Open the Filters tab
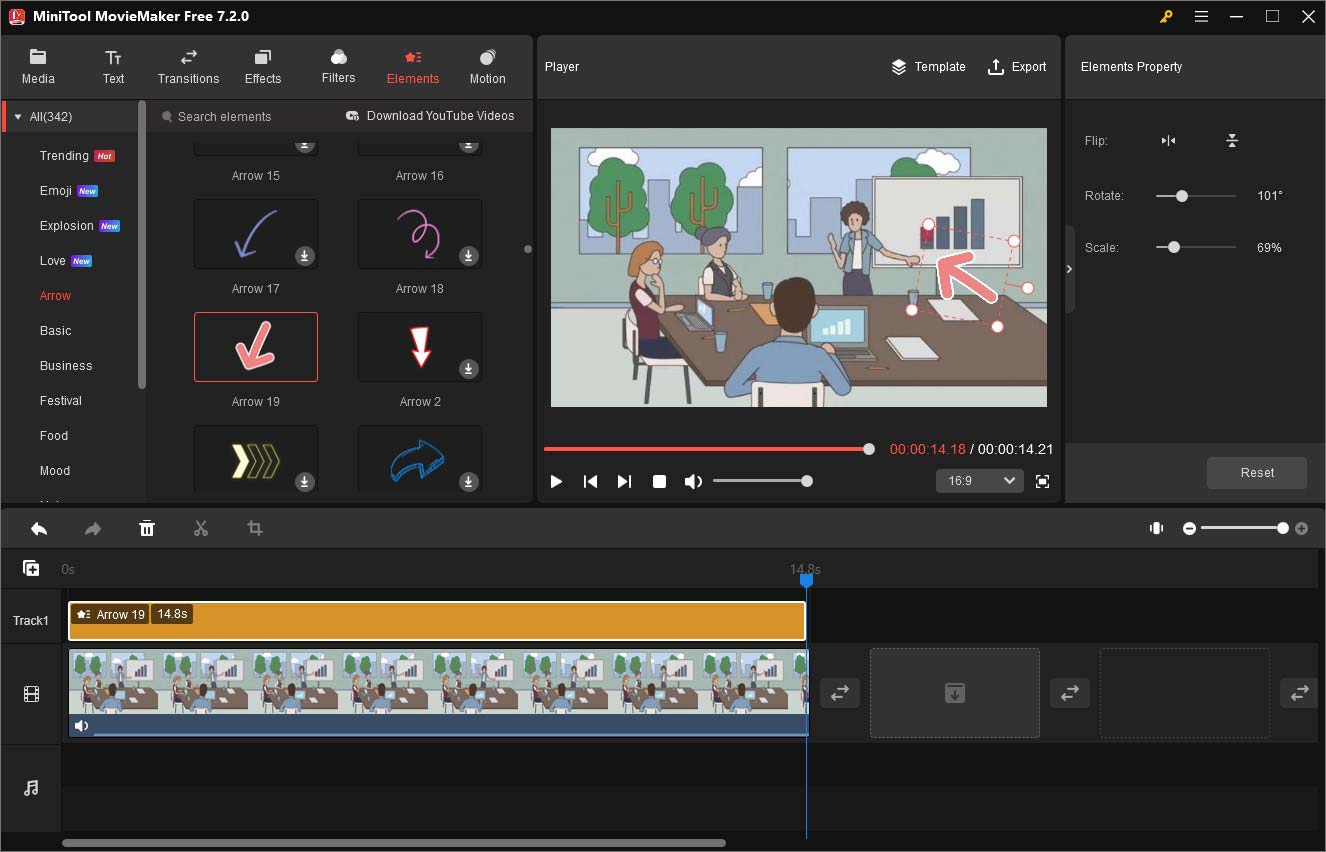Image resolution: width=1326 pixels, height=852 pixels. 338,66
